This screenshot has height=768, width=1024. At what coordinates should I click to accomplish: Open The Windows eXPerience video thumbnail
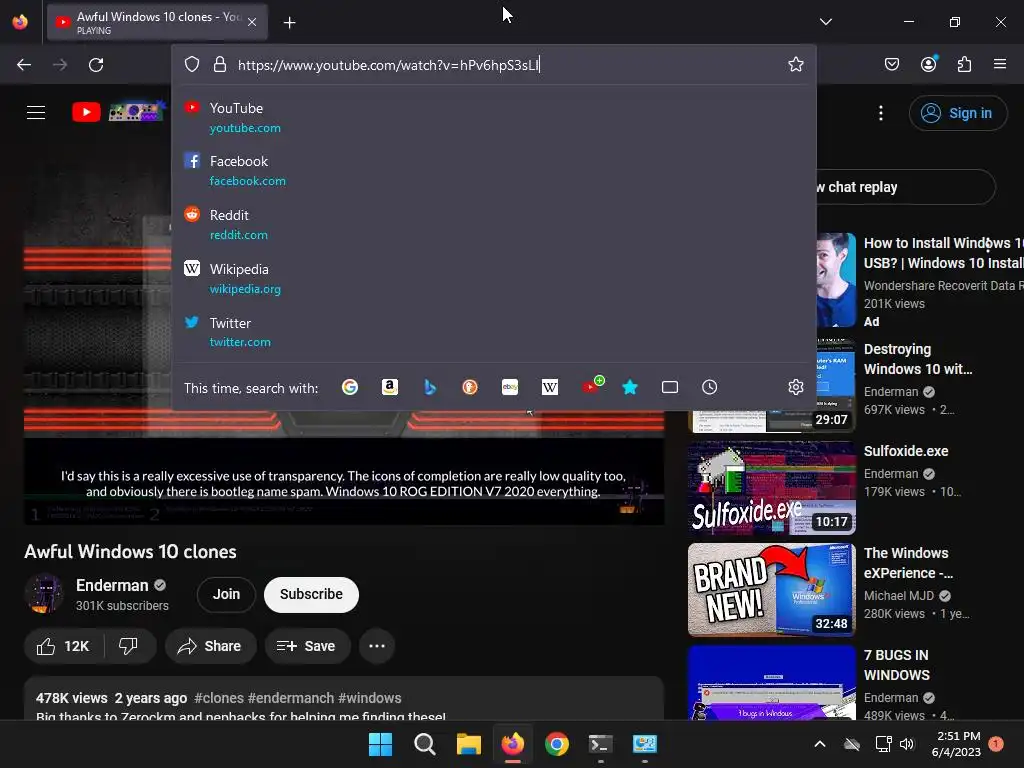point(771,590)
